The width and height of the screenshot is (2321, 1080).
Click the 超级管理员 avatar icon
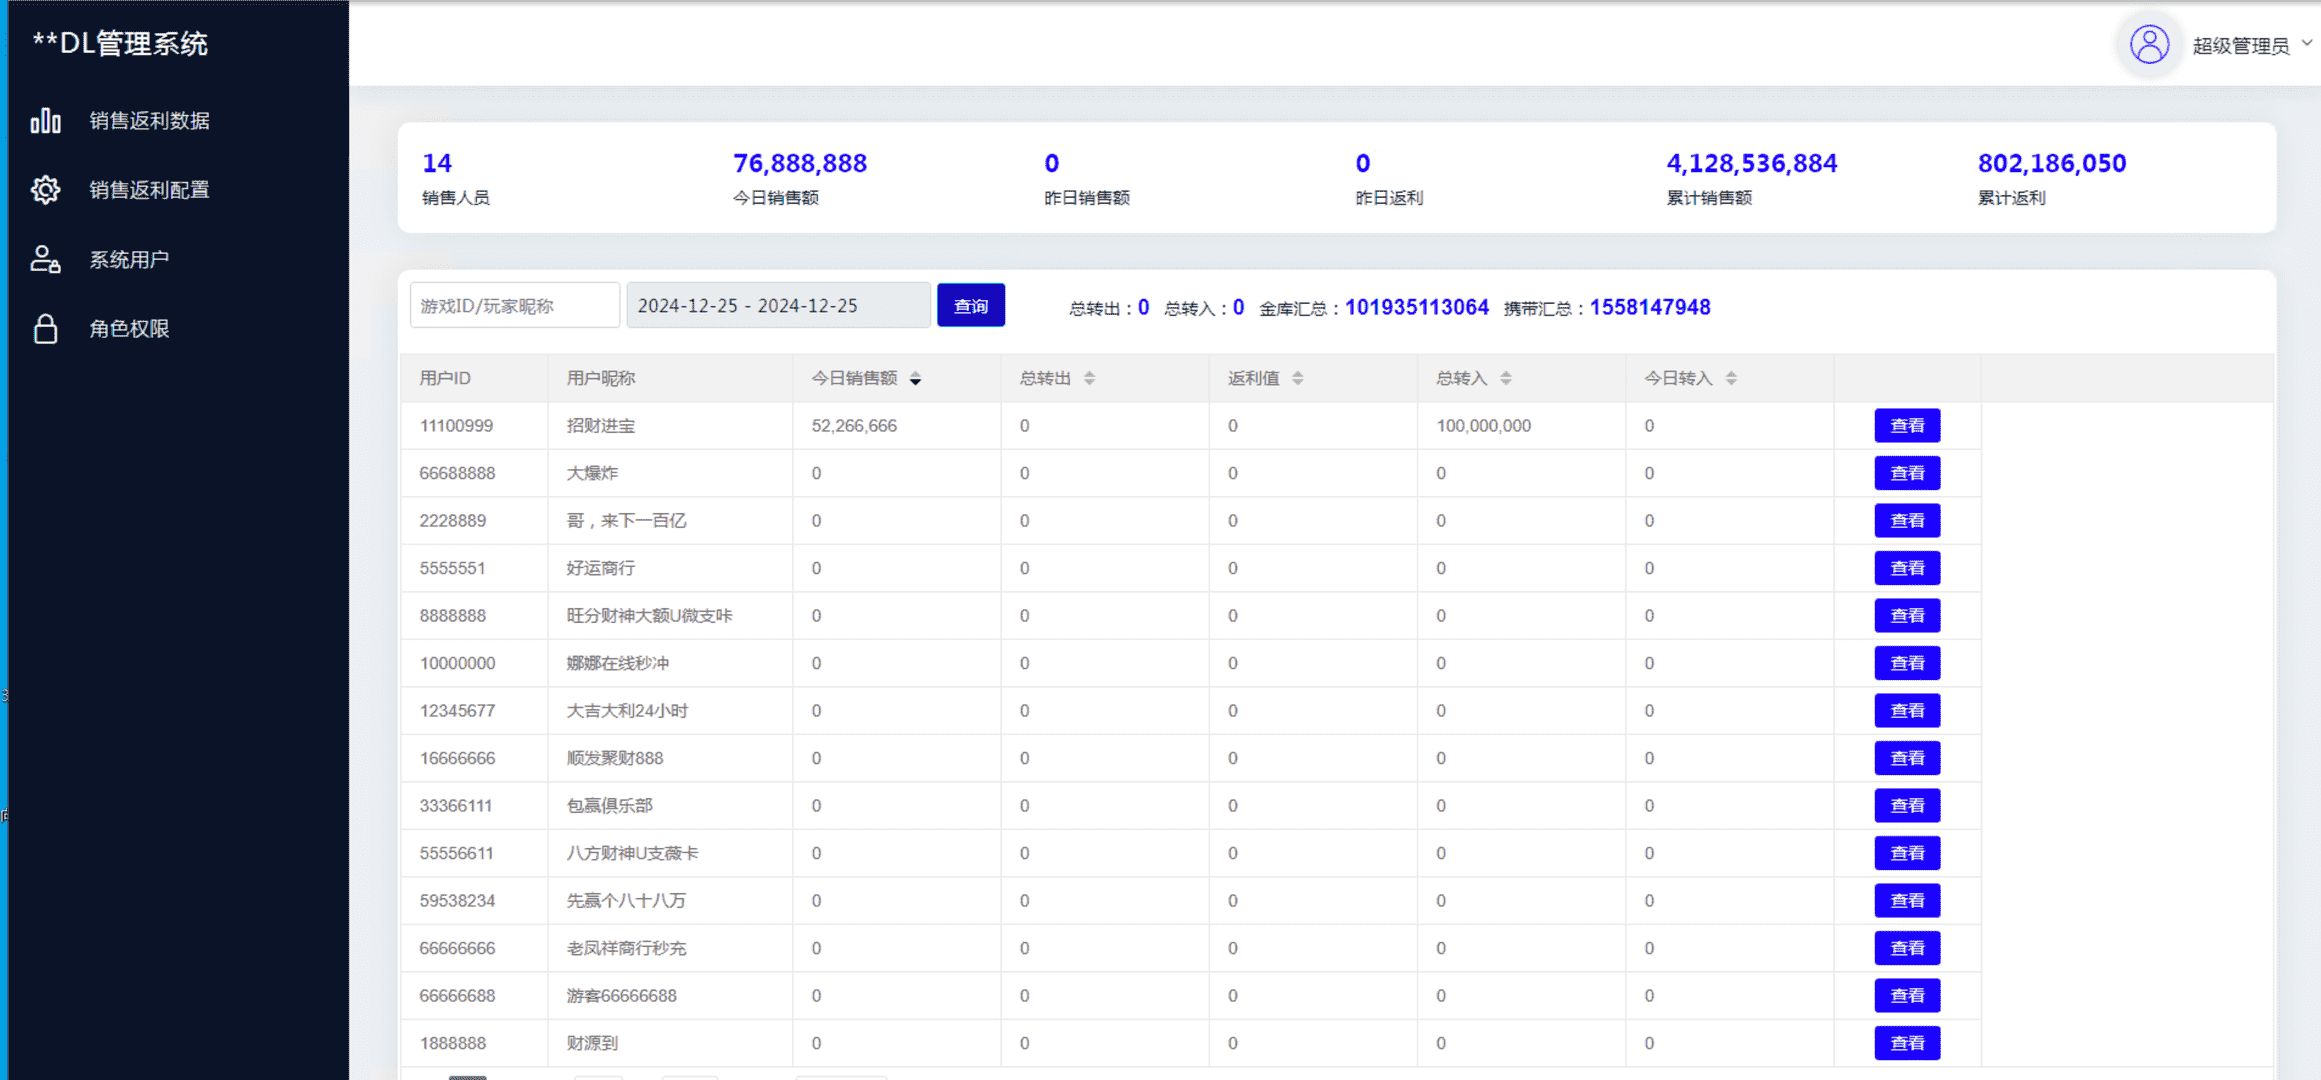(2148, 45)
